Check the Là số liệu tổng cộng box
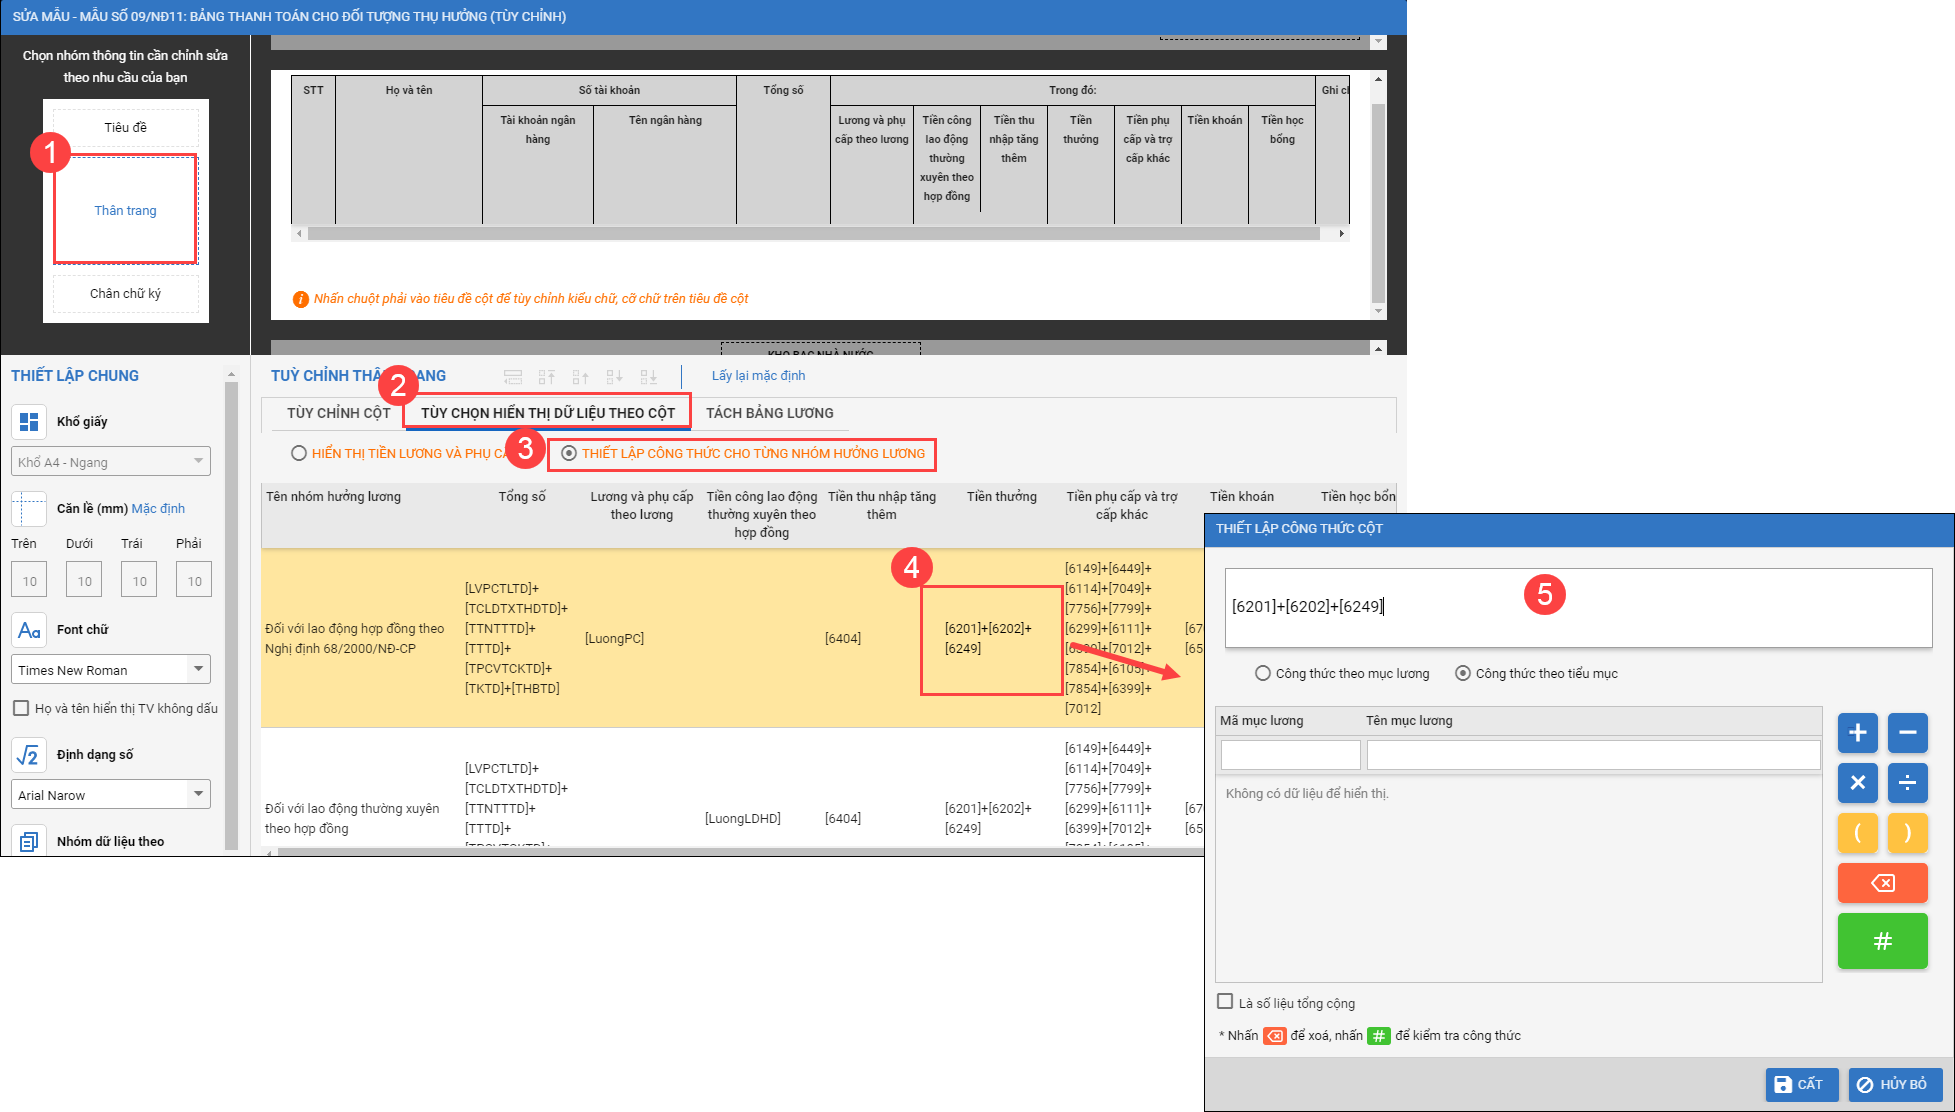The image size is (1955, 1112). pyautogui.click(x=1225, y=1002)
